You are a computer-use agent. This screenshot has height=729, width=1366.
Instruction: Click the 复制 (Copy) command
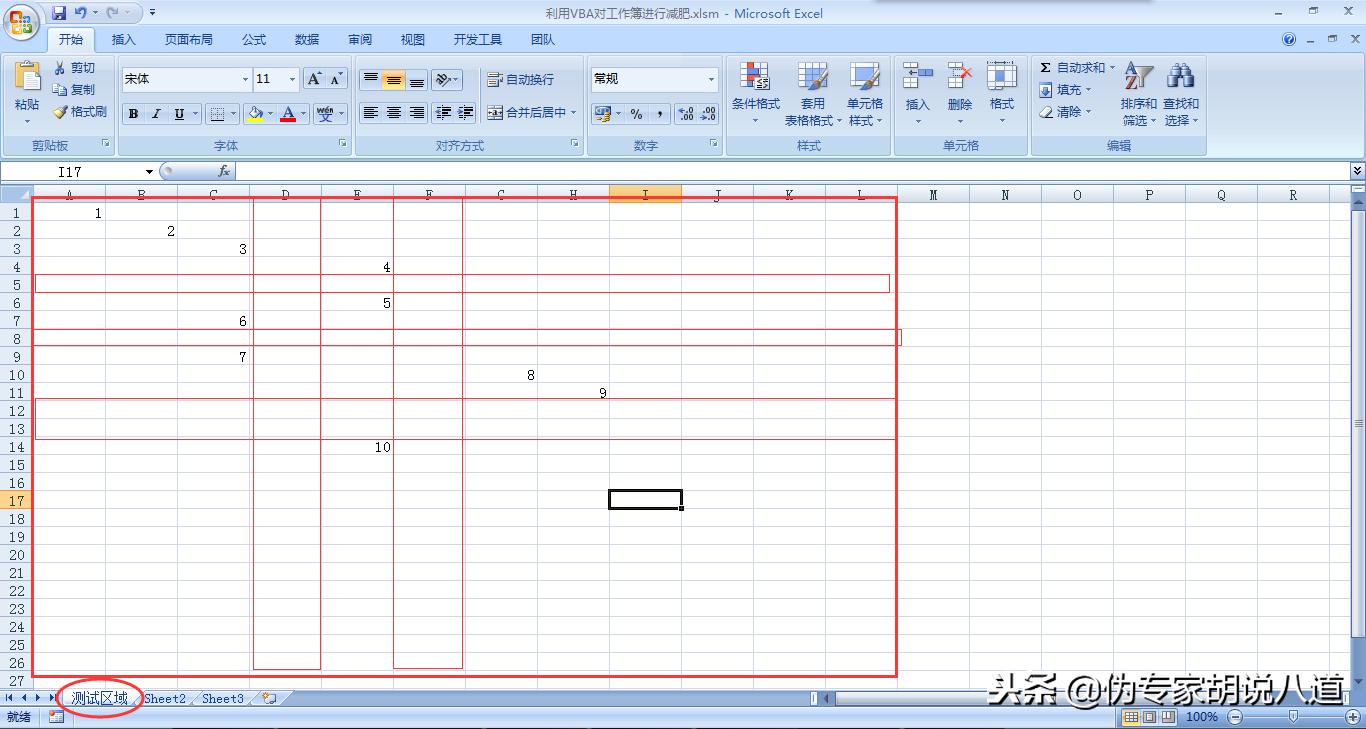click(x=75, y=89)
